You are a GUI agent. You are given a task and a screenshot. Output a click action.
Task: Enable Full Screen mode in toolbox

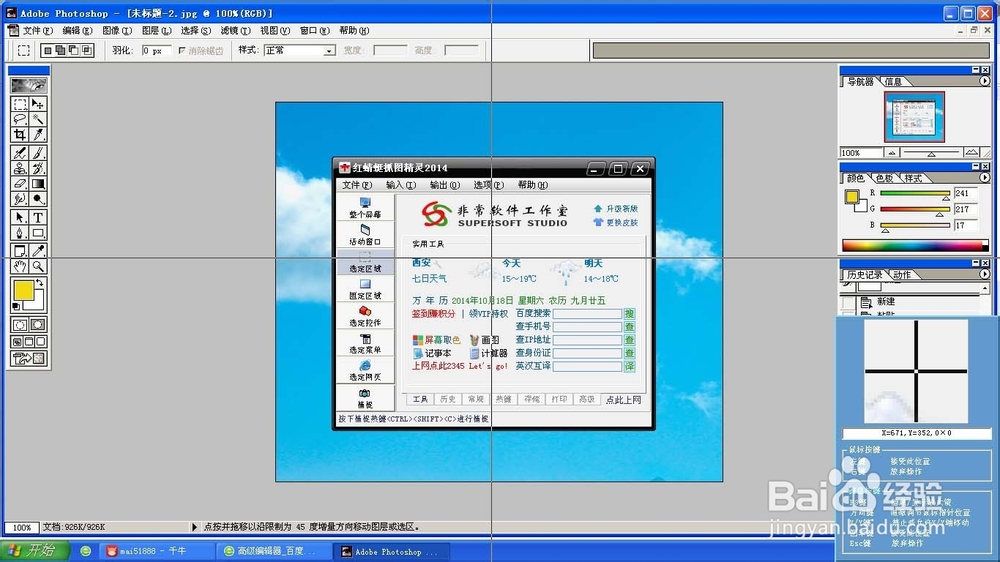(x=40, y=342)
